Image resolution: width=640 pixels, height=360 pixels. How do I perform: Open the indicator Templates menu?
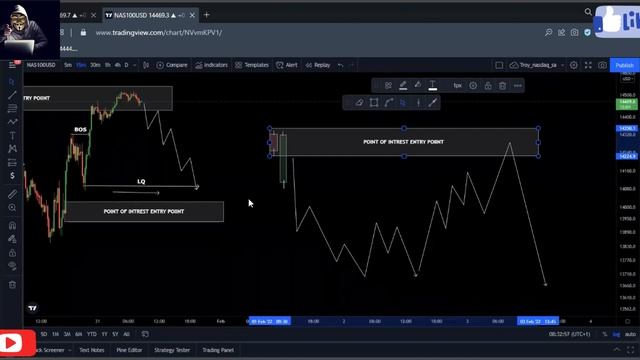pos(252,65)
